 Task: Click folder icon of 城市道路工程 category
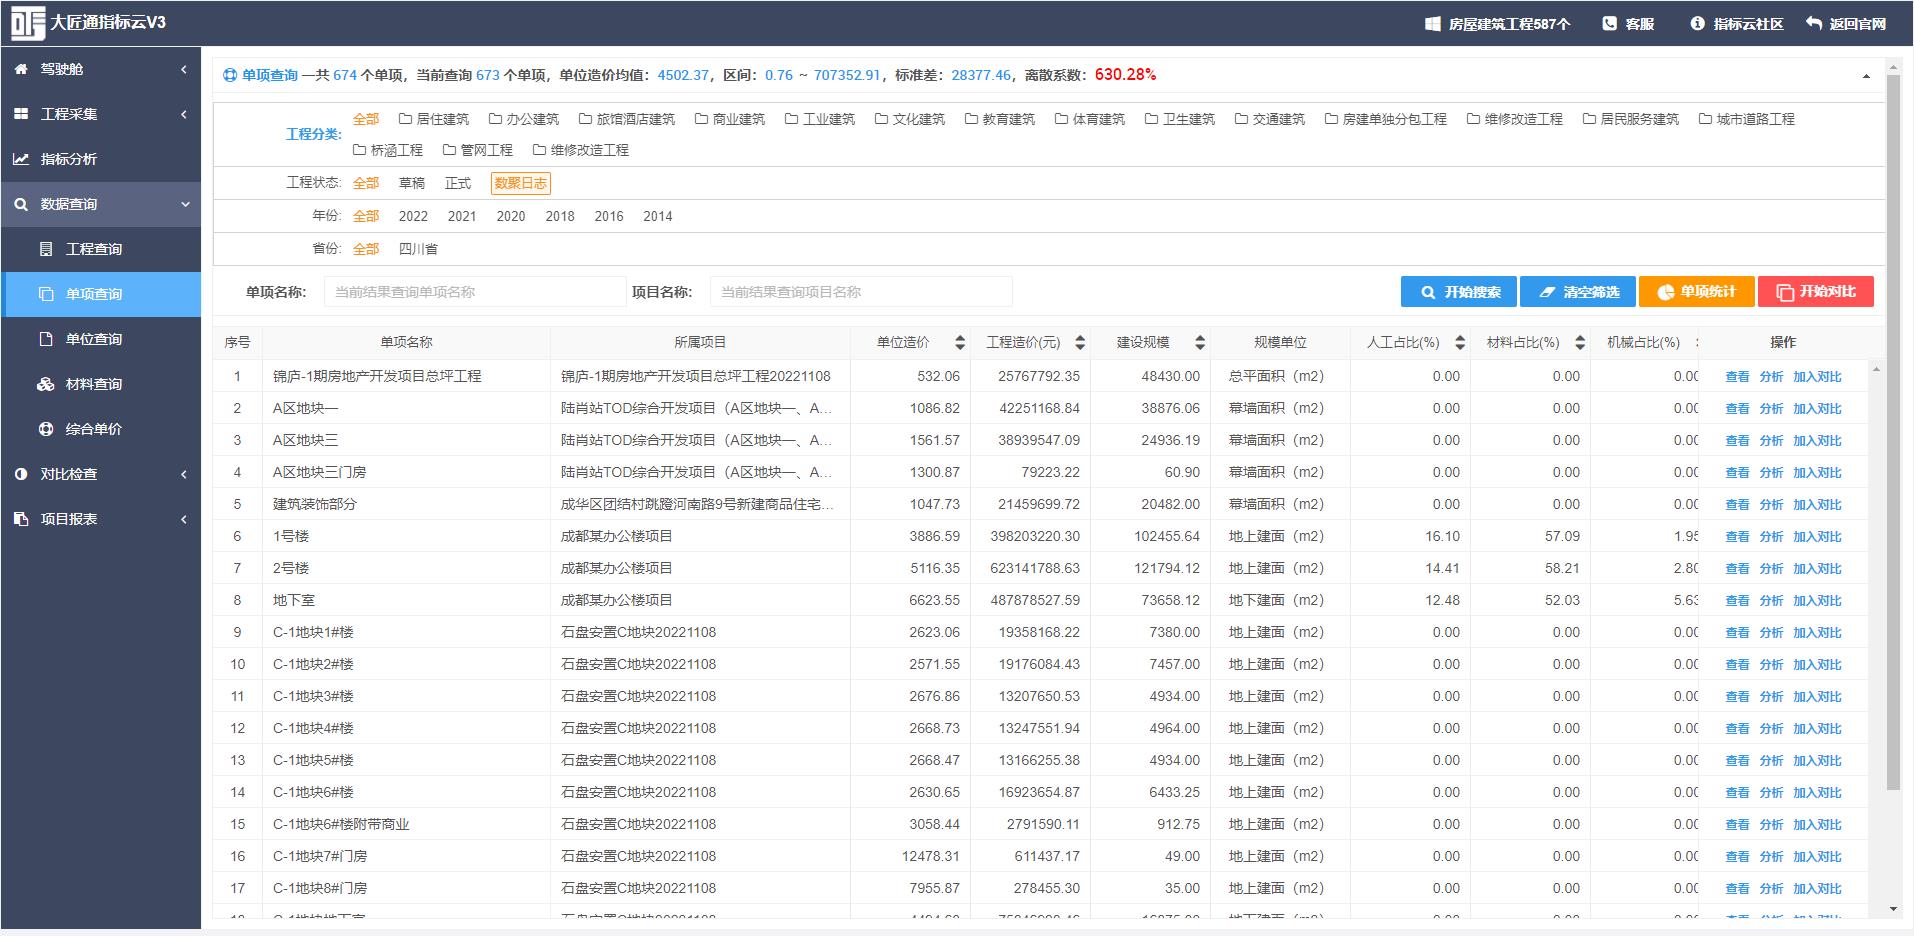pyautogui.click(x=1706, y=119)
